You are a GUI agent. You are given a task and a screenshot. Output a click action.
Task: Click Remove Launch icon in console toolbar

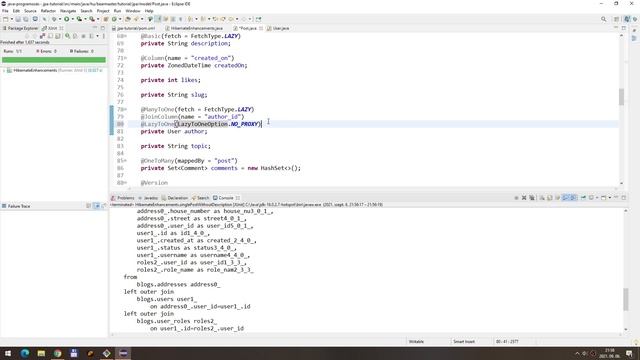point(524,198)
